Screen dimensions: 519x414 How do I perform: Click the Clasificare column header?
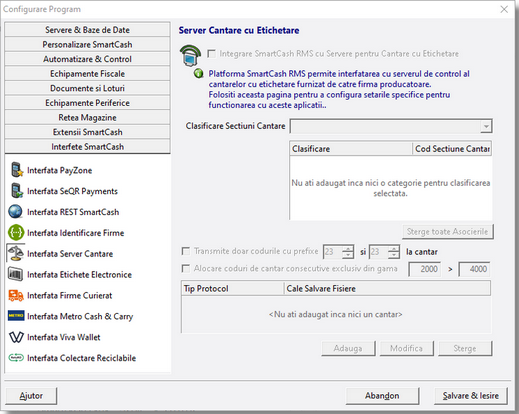click(x=351, y=149)
